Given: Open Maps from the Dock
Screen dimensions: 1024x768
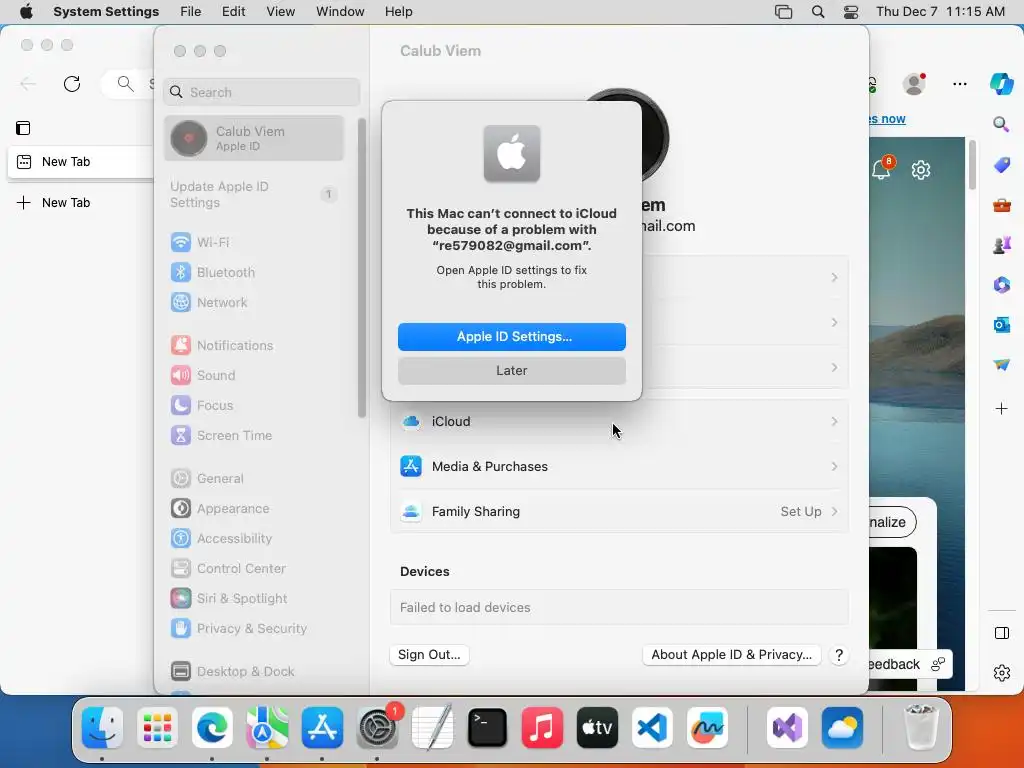Looking at the screenshot, I should [267, 727].
